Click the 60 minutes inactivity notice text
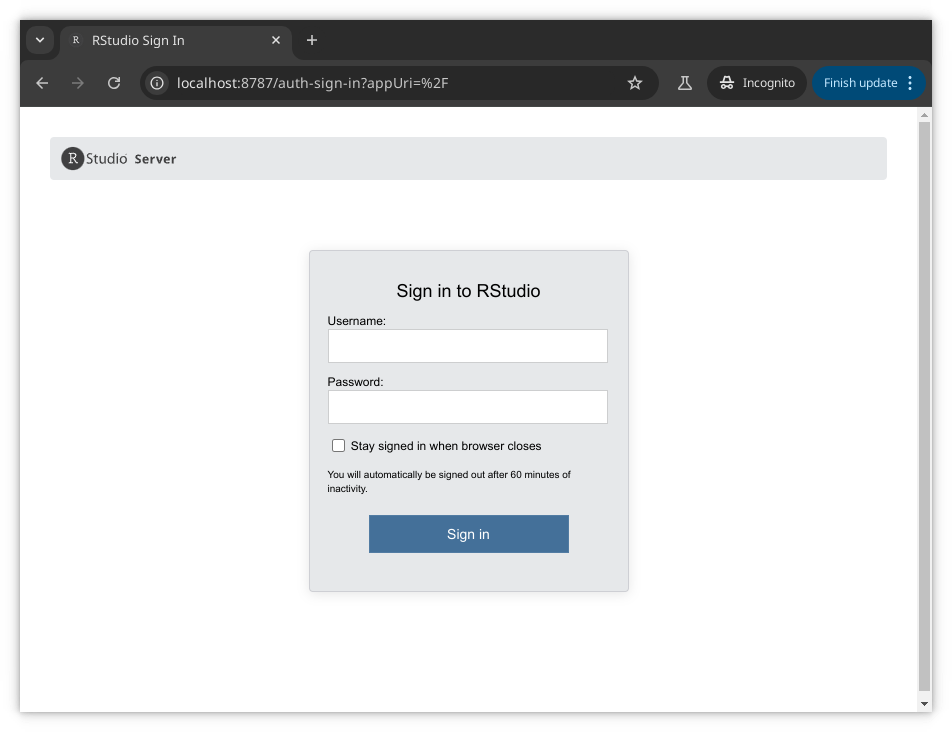952x732 pixels. click(x=449, y=481)
